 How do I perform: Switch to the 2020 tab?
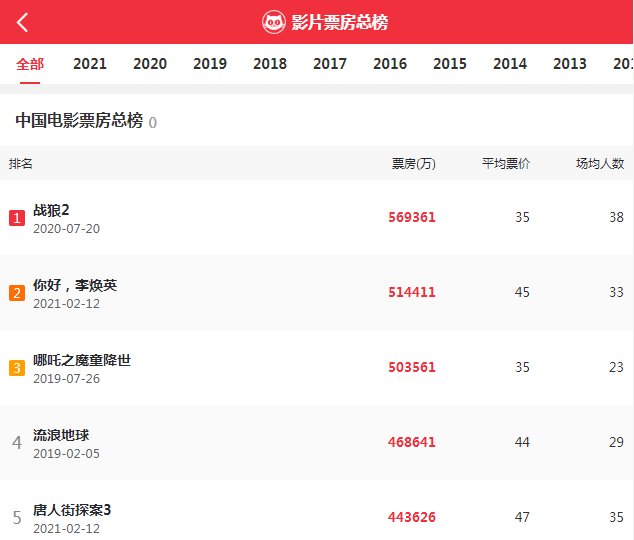click(x=150, y=64)
